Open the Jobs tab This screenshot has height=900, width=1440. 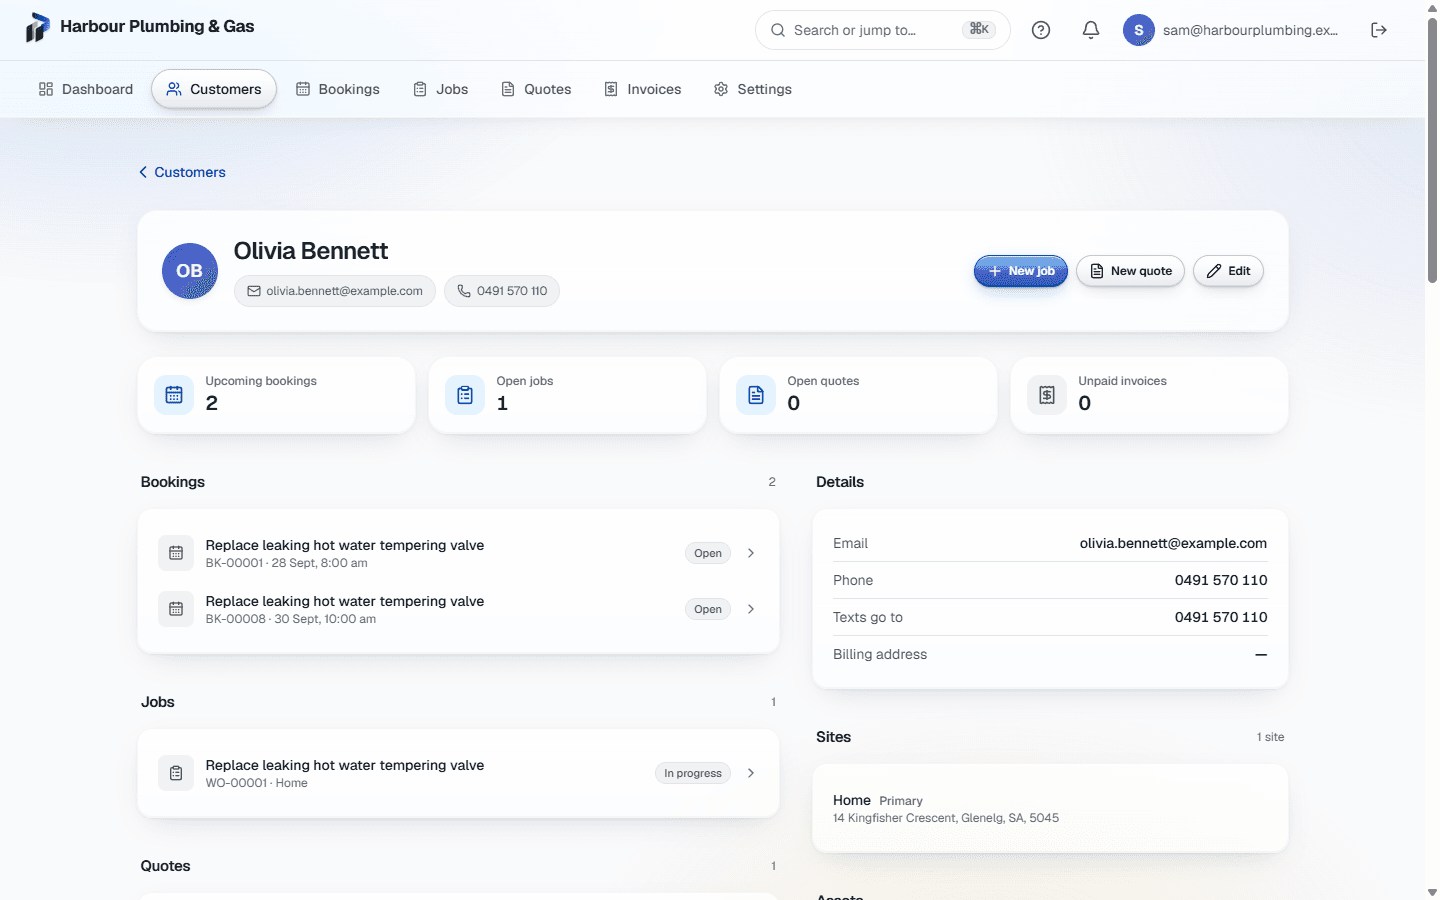pos(441,89)
